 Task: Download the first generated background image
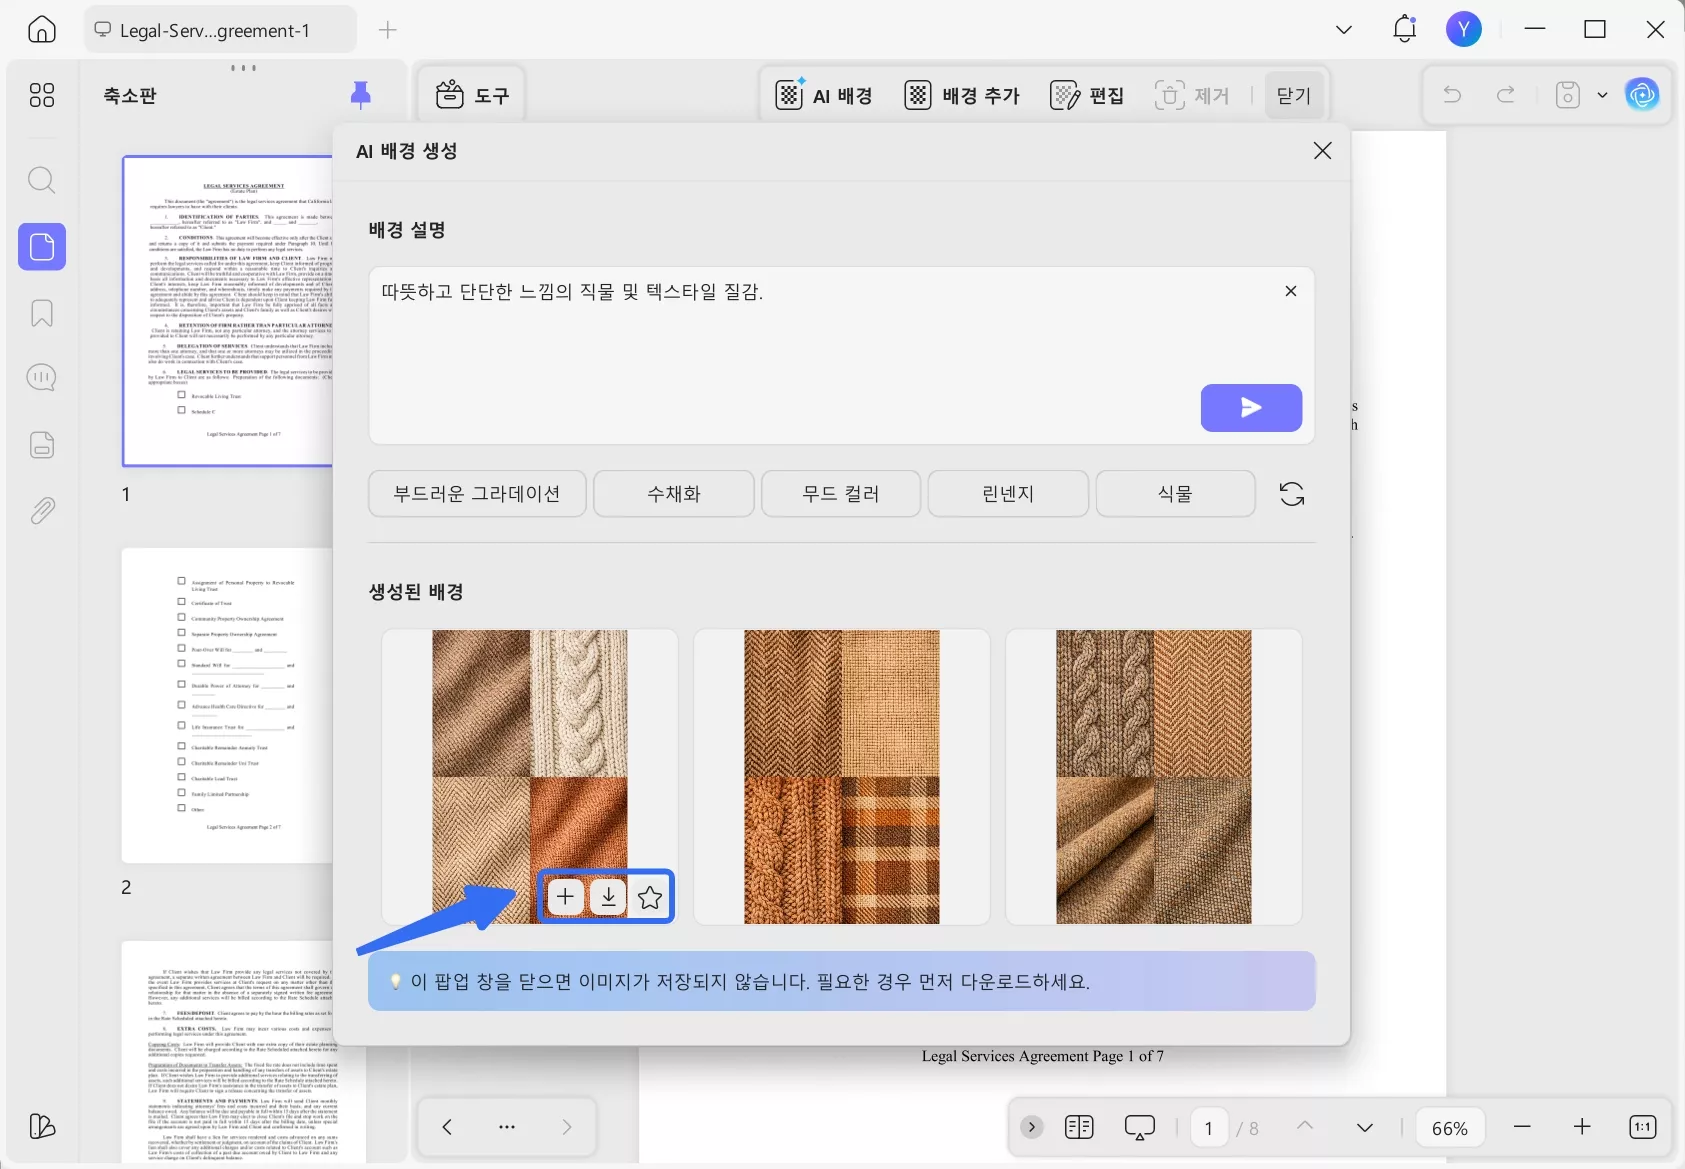tap(608, 896)
